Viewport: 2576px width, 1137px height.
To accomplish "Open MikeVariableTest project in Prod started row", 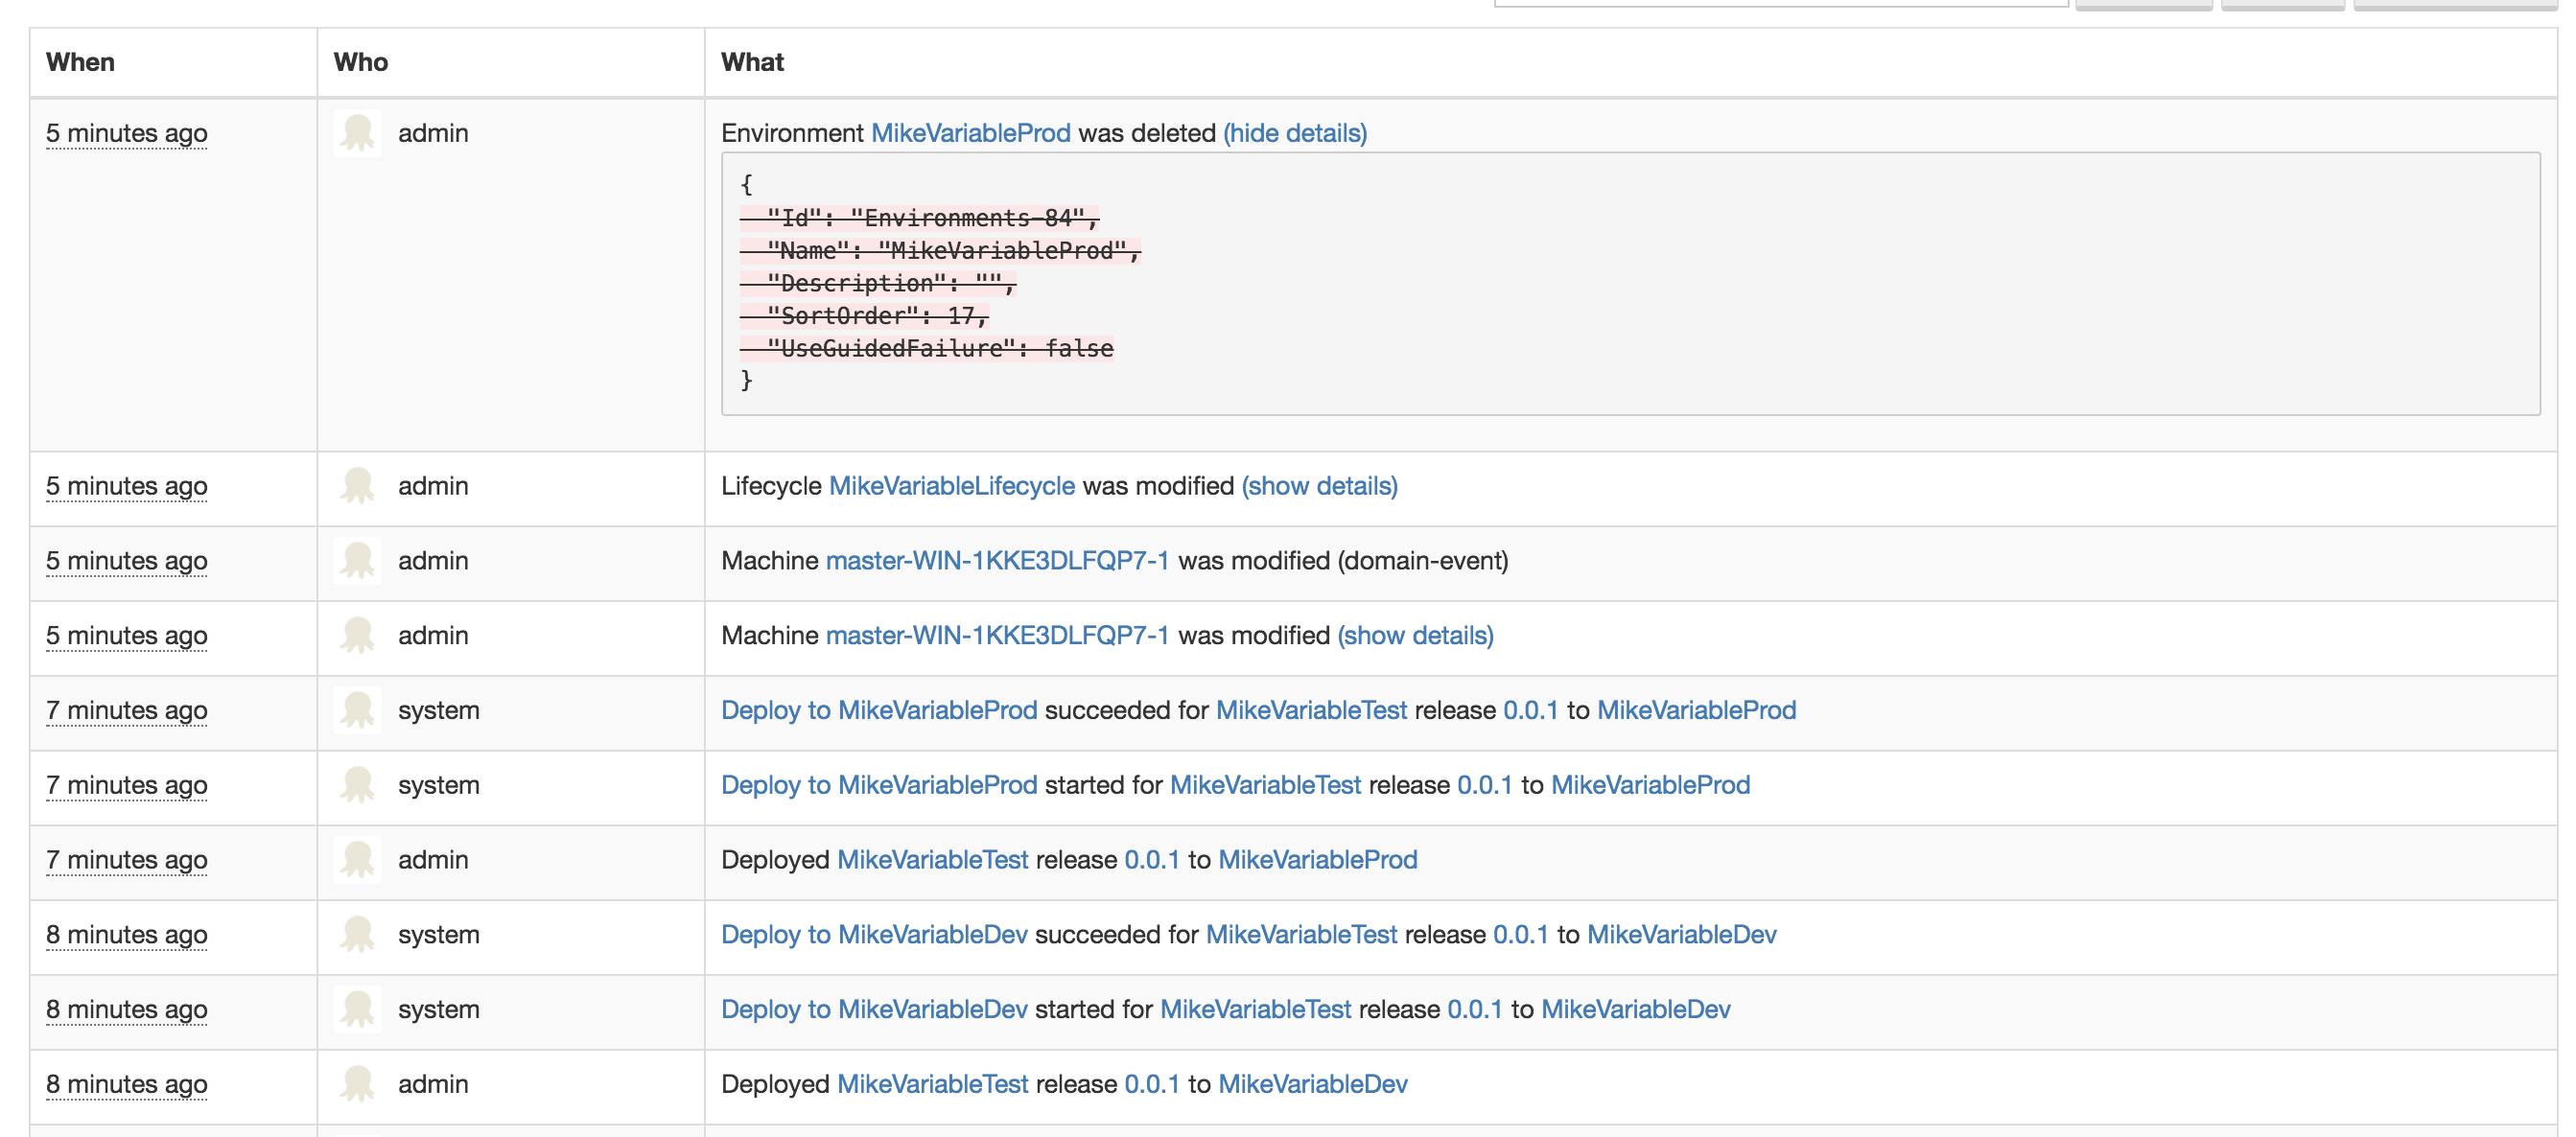I will coord(1265,785).
